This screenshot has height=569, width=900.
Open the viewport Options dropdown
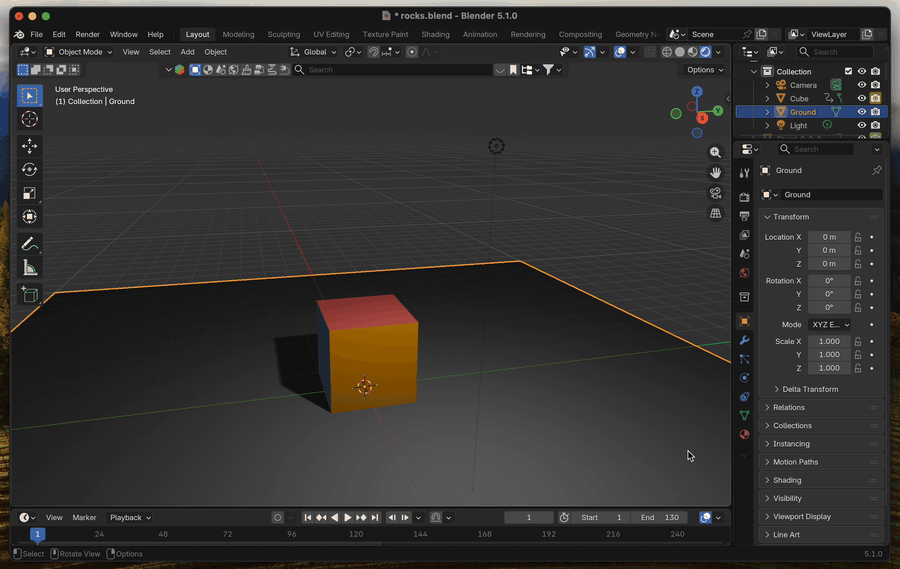click(705, 69)
